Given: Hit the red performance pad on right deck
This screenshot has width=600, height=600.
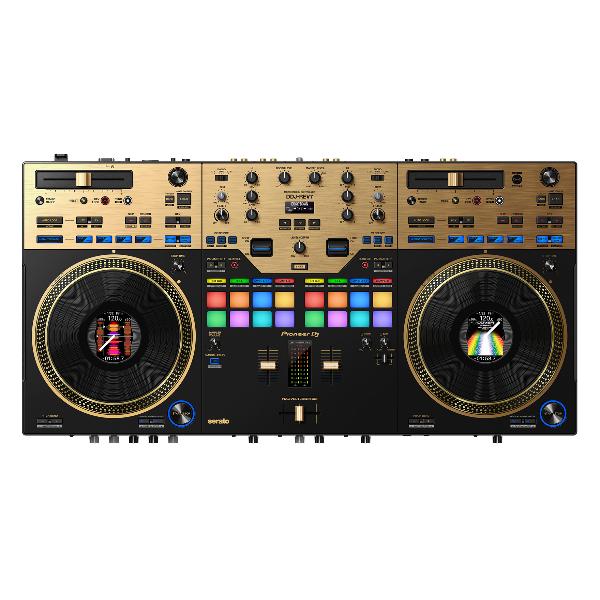Looking at the screenshot, I should pos(315,300).
